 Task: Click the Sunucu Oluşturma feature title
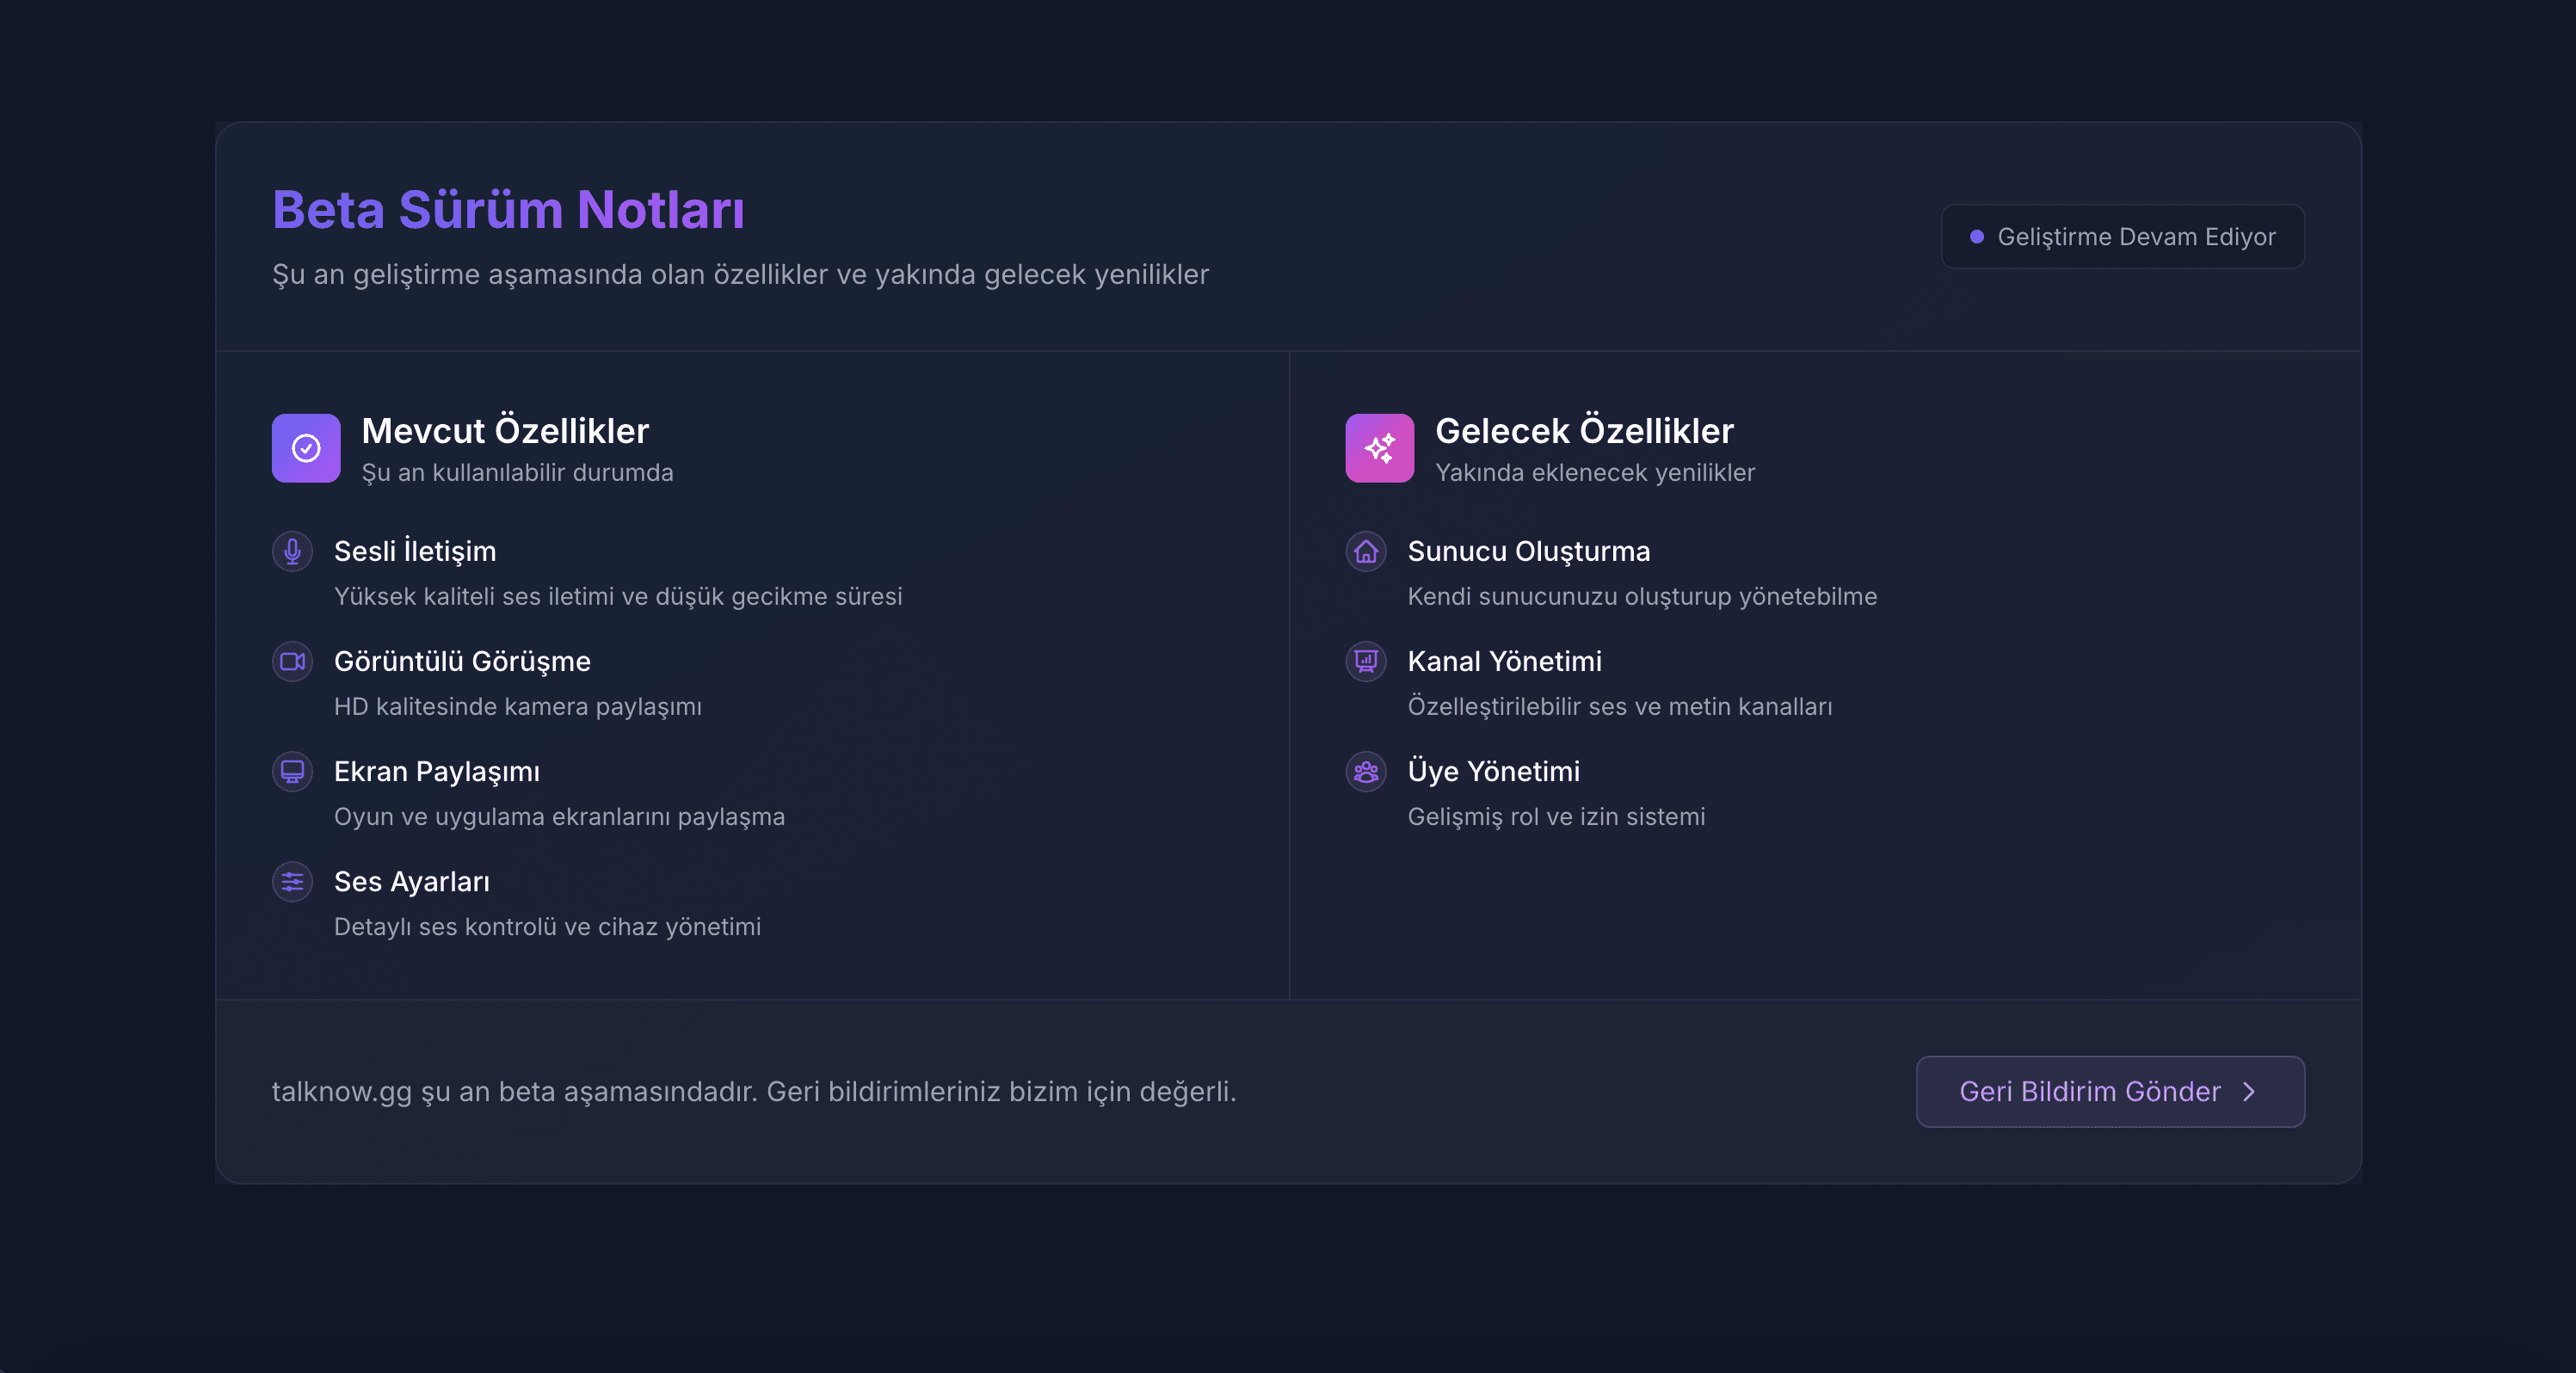(x=1528, y=551)
